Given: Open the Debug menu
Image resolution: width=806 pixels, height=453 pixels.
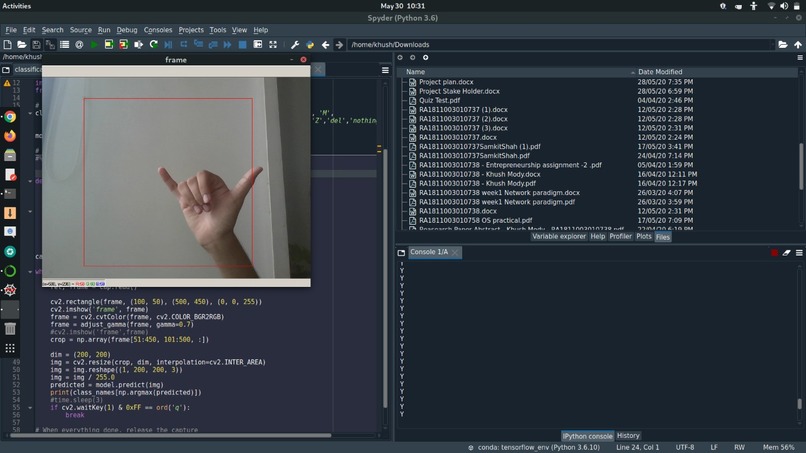Looking at the screenshot, I should [x=127, y=30].
